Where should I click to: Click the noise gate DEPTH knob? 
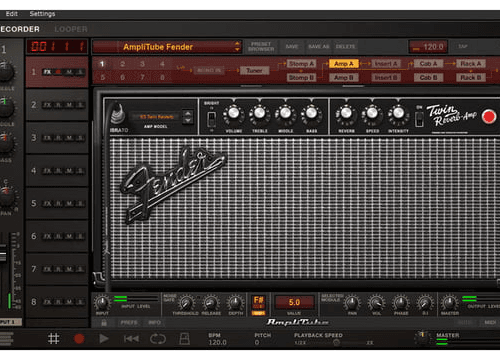(x=235, y=303)
